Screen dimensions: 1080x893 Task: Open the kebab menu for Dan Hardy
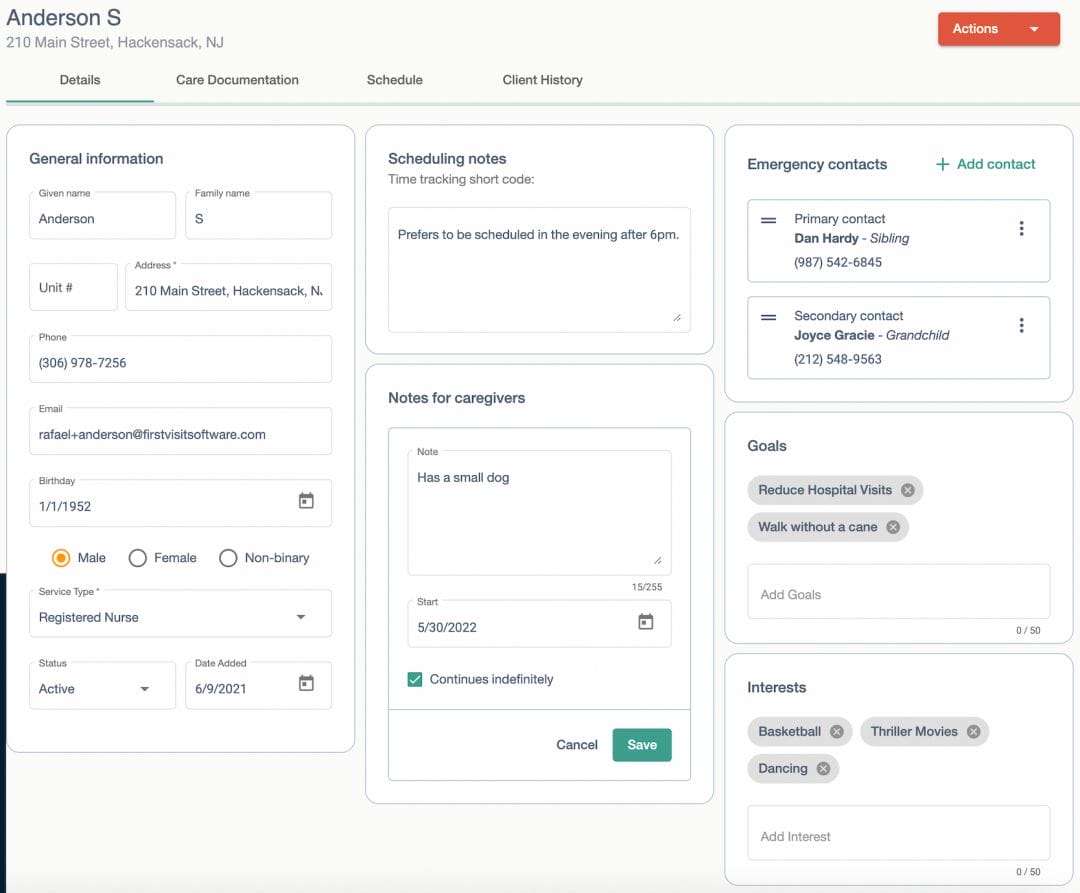pos(1022,228)
